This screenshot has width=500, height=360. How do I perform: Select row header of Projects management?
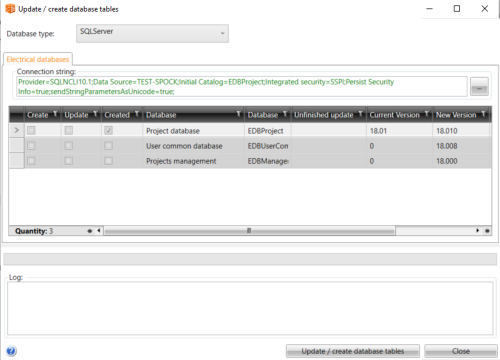pyautogui.click(x=16, y=161)
